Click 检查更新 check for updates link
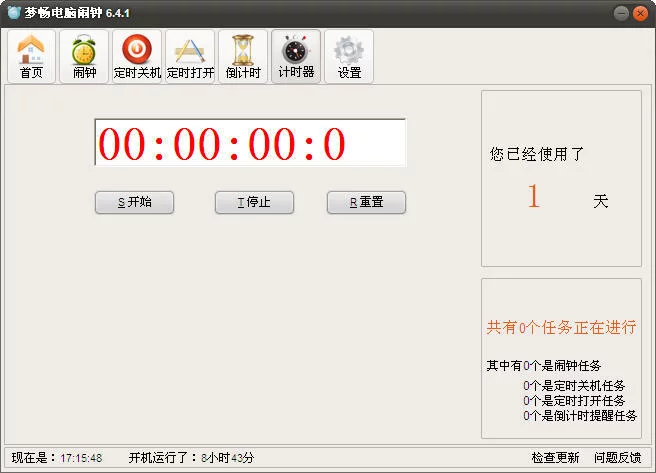The height and width of the screenshot is (473, 656). [555, 457]
